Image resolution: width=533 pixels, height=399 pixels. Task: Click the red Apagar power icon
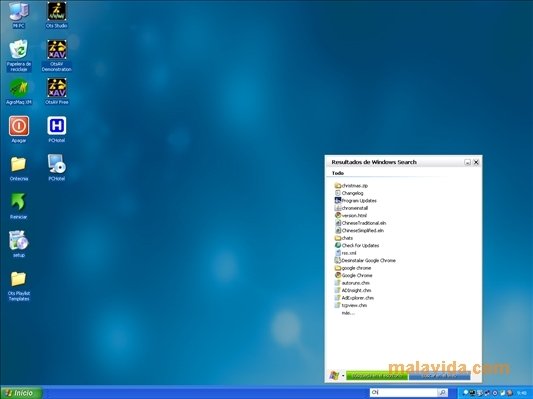19,129
